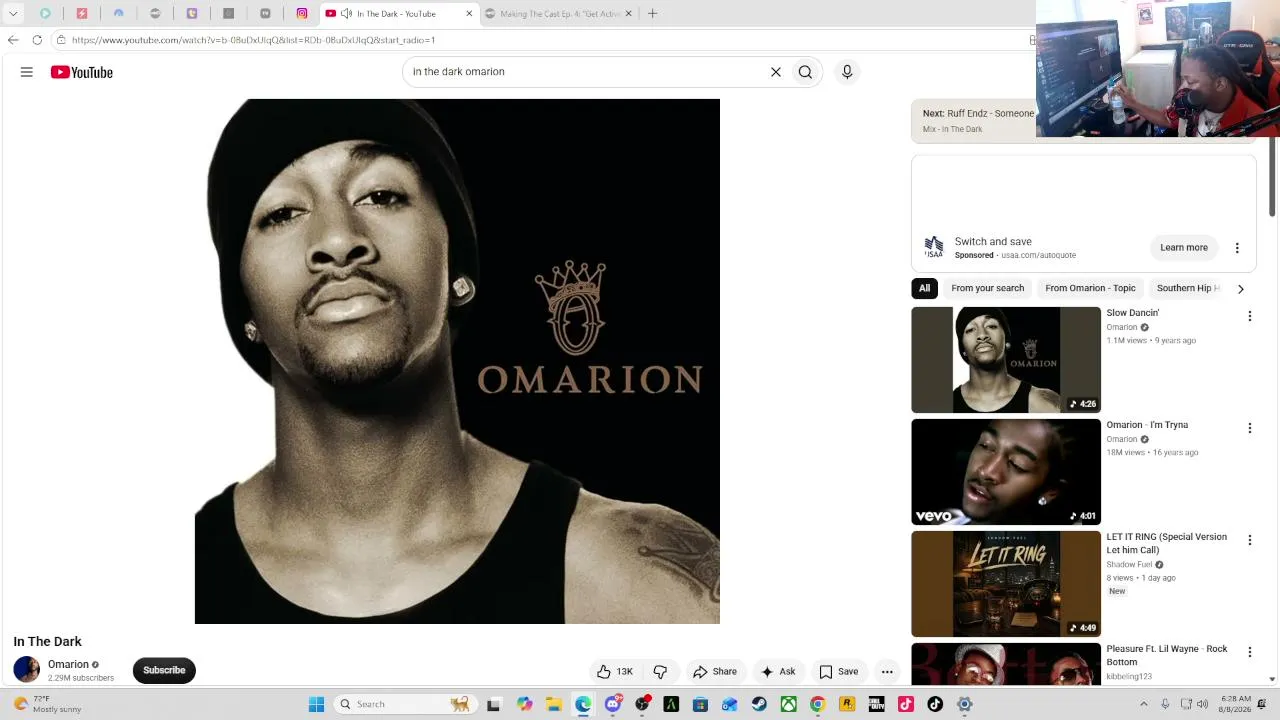Image resolution: width=1280 pixels, height=720 pixels.
Task: Clear the search box with the X
Action: [776, 72]
